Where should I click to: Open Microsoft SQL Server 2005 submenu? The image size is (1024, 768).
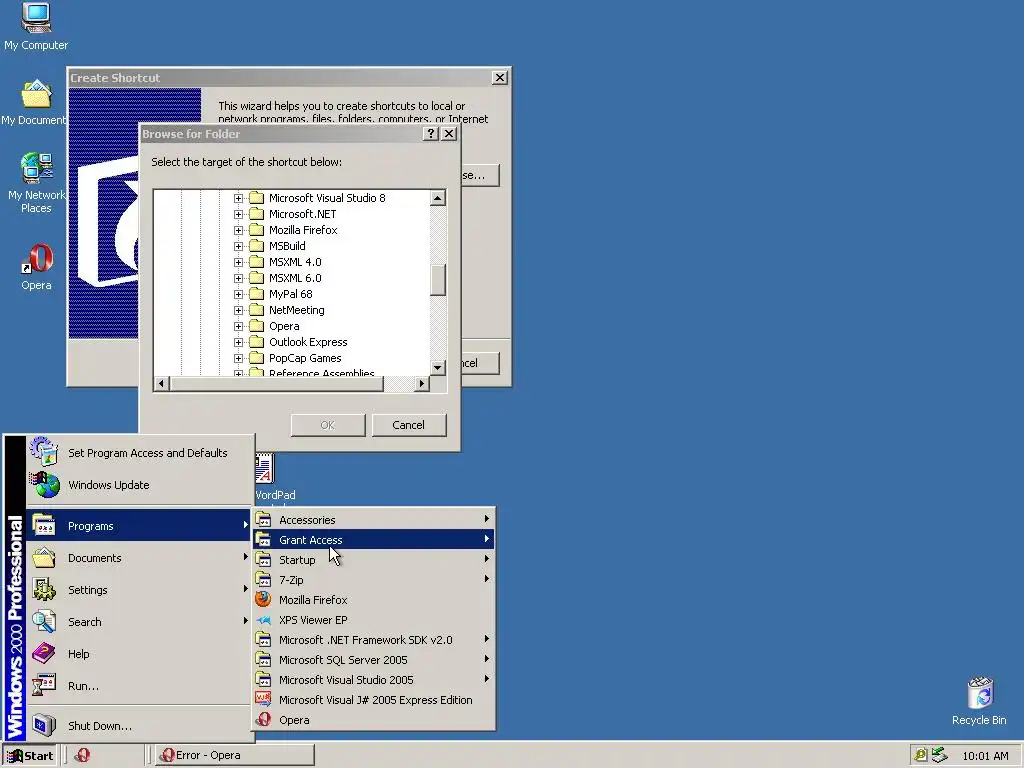click(x=374, y=660)
